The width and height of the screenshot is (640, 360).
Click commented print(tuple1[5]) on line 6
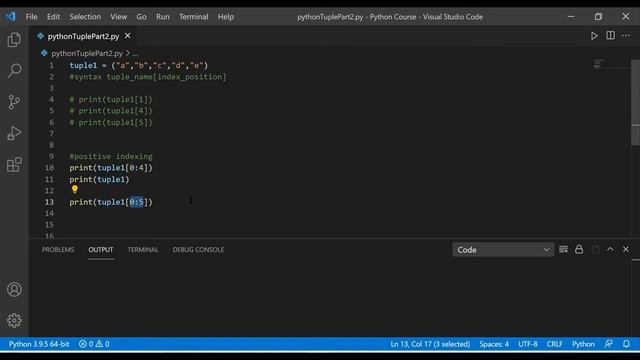111,122
